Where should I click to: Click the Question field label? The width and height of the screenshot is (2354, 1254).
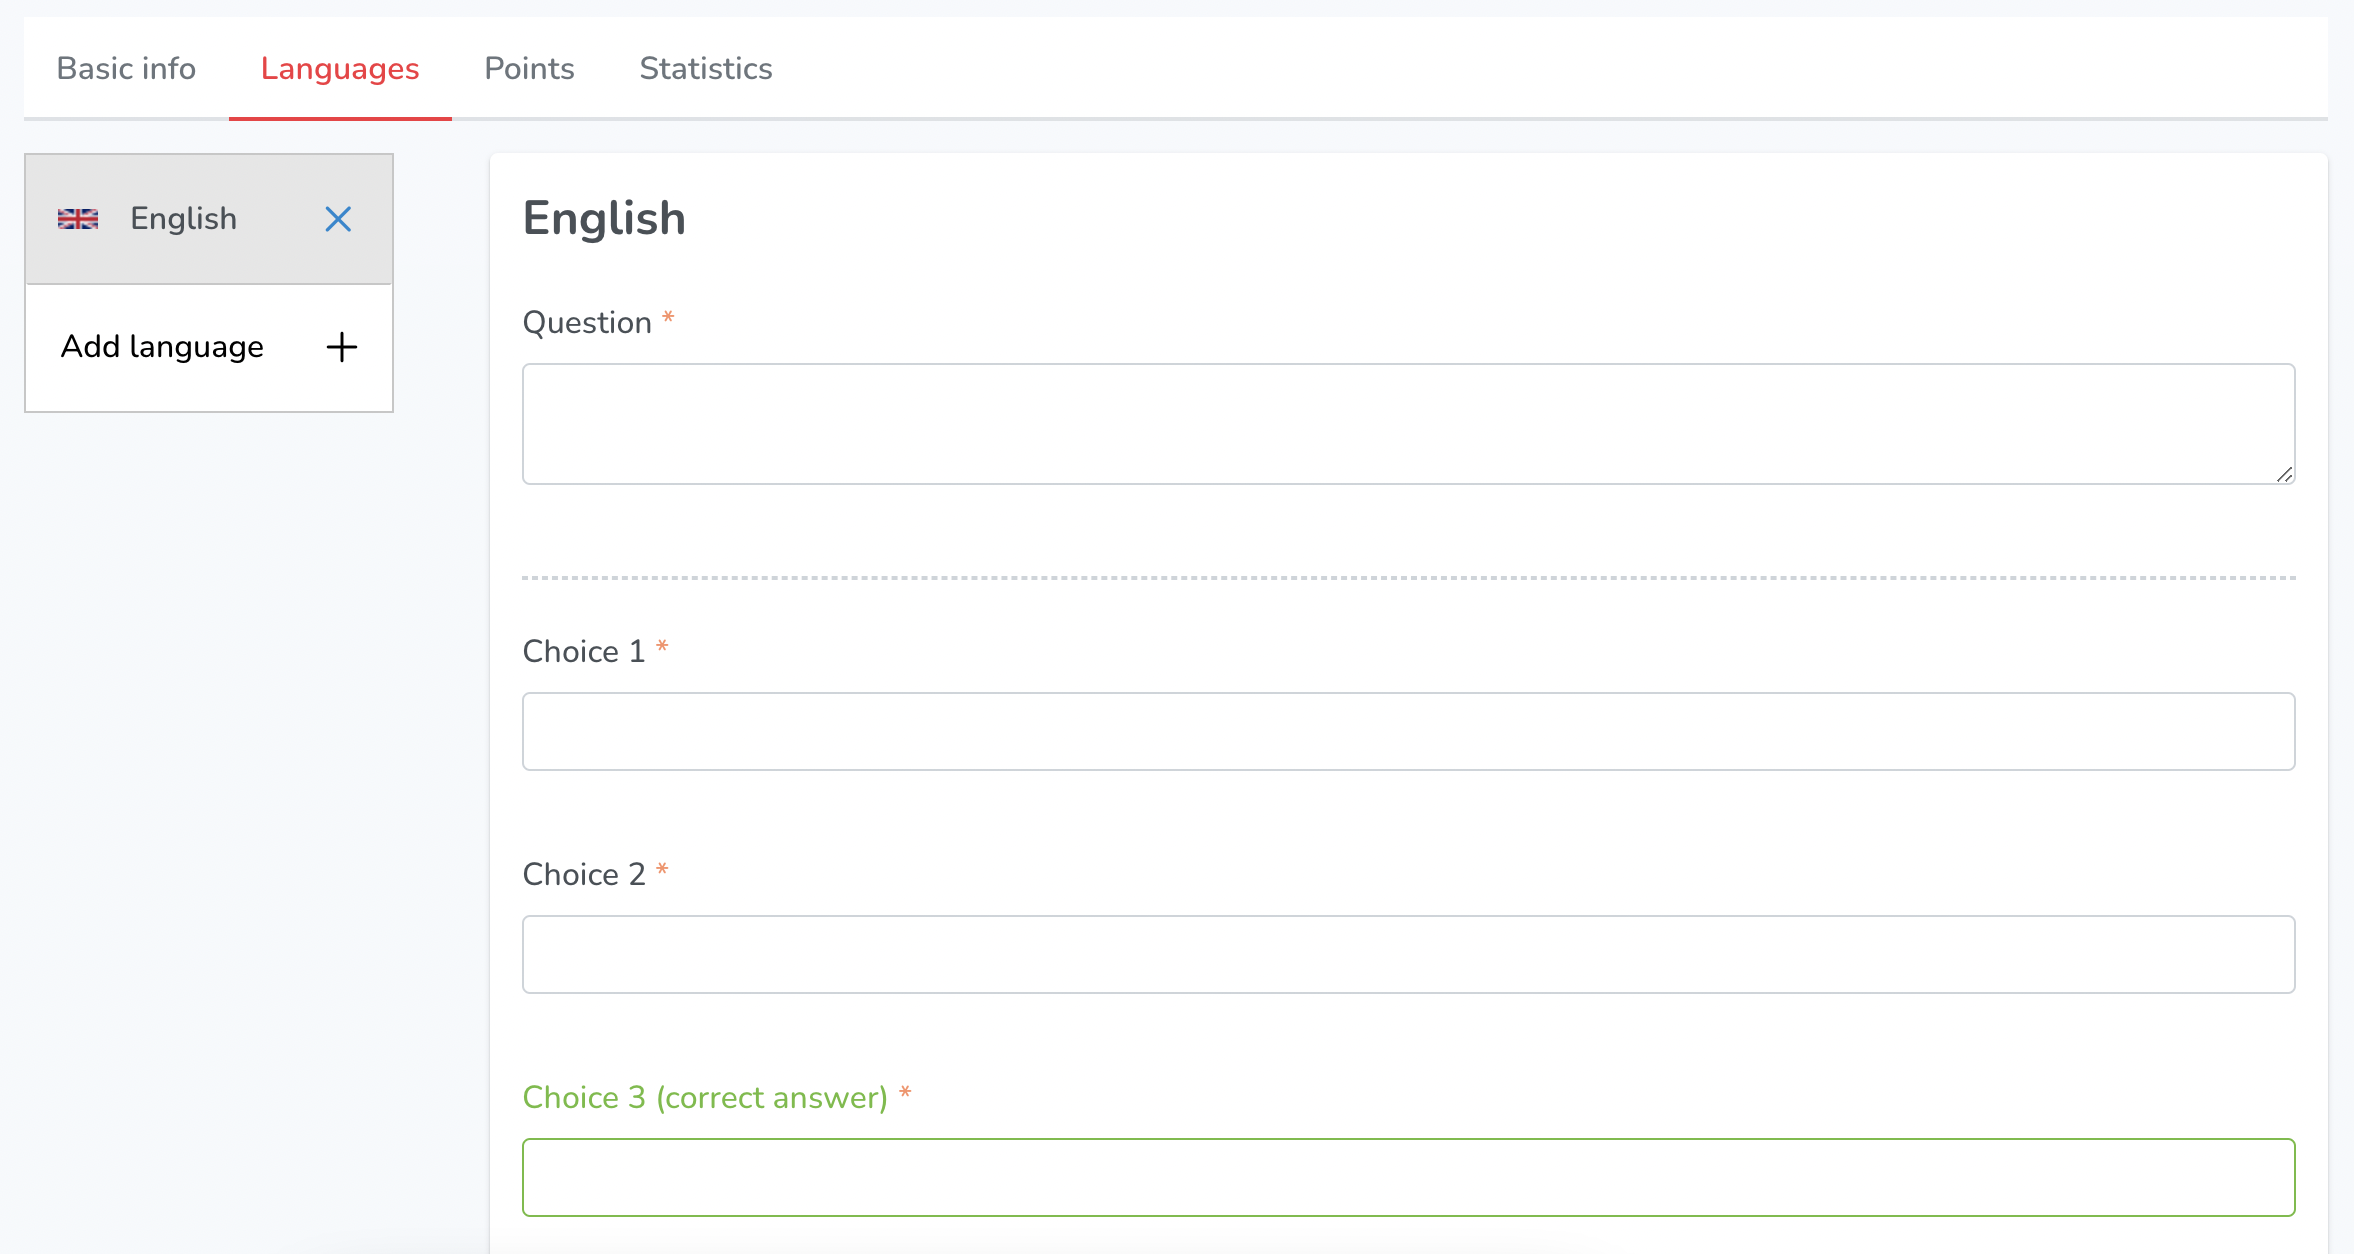587,323
